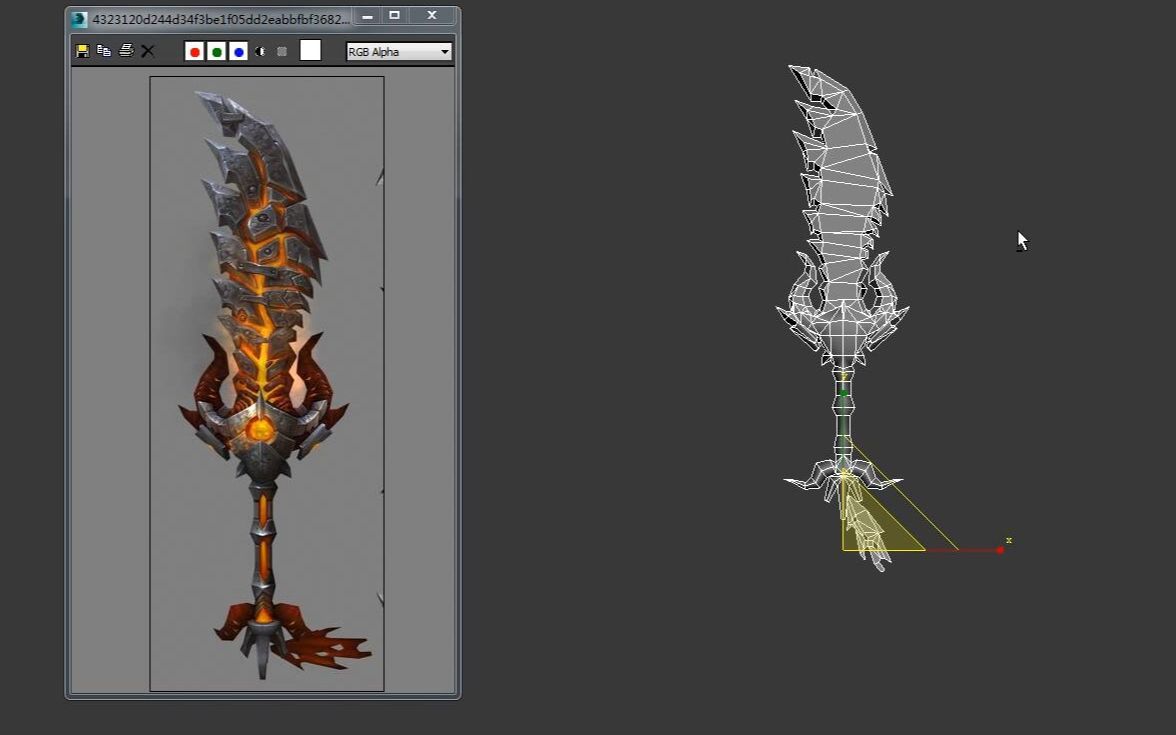Image resolution: width=1176 pixels, height=735 pixels.
Task: Toggle the green channel display
Action: tap(216, 51)
